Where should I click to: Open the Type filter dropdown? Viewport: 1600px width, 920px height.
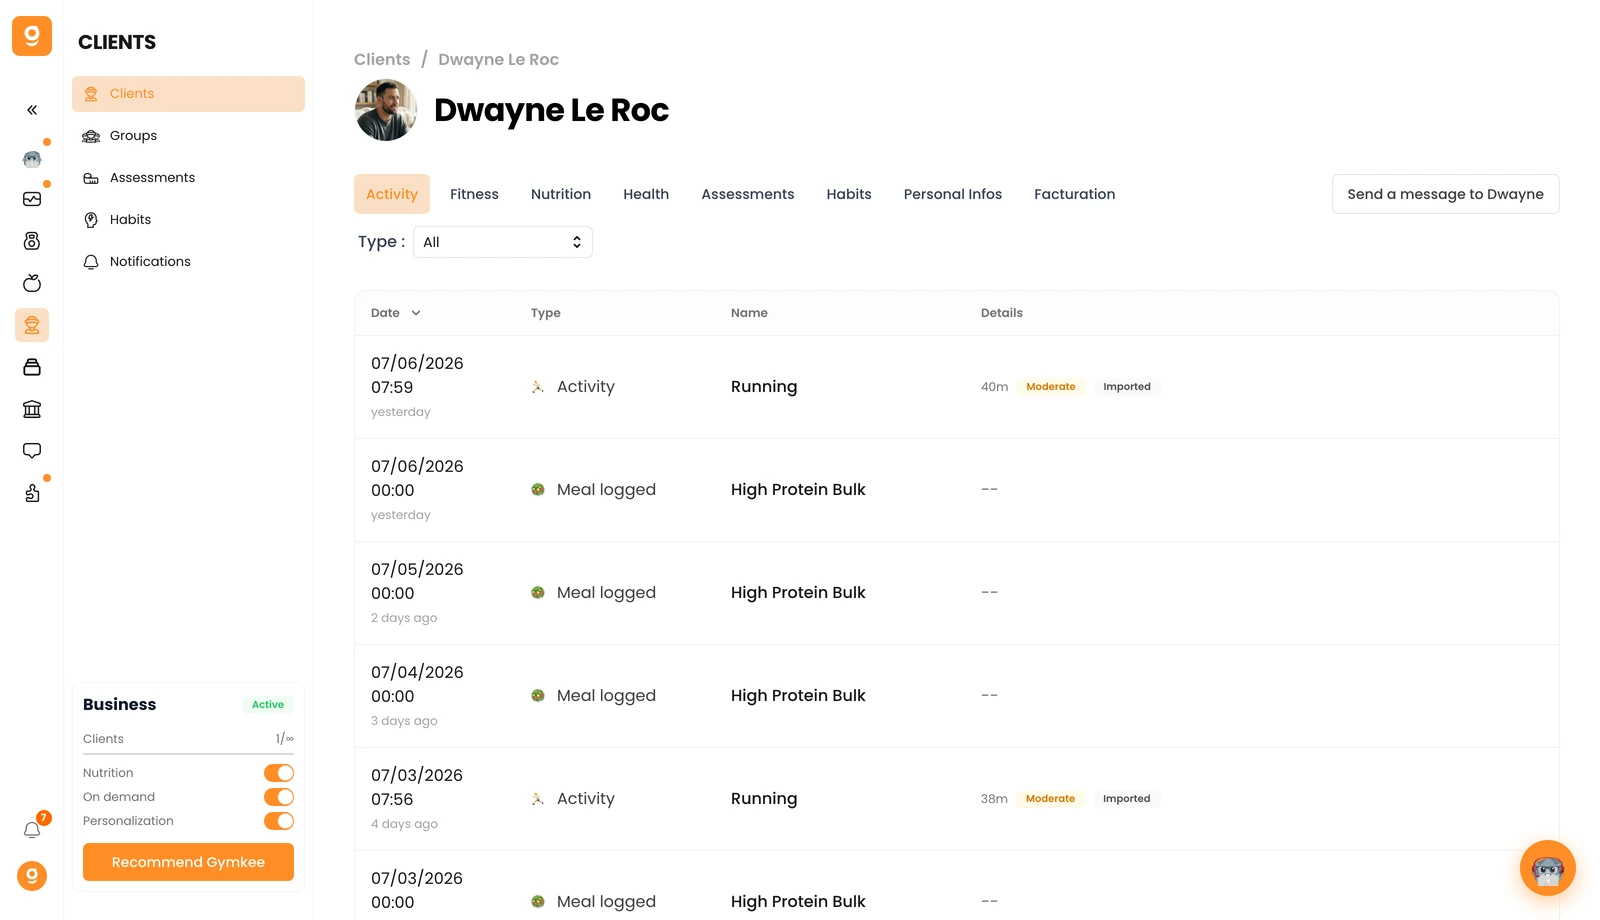coord(503,242)
